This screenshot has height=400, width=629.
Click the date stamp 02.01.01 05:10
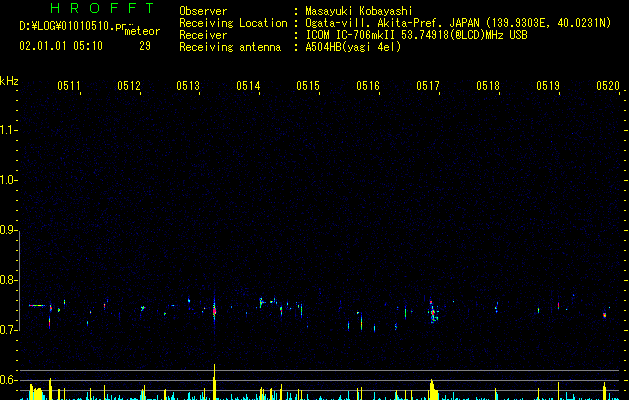(61, 46)
